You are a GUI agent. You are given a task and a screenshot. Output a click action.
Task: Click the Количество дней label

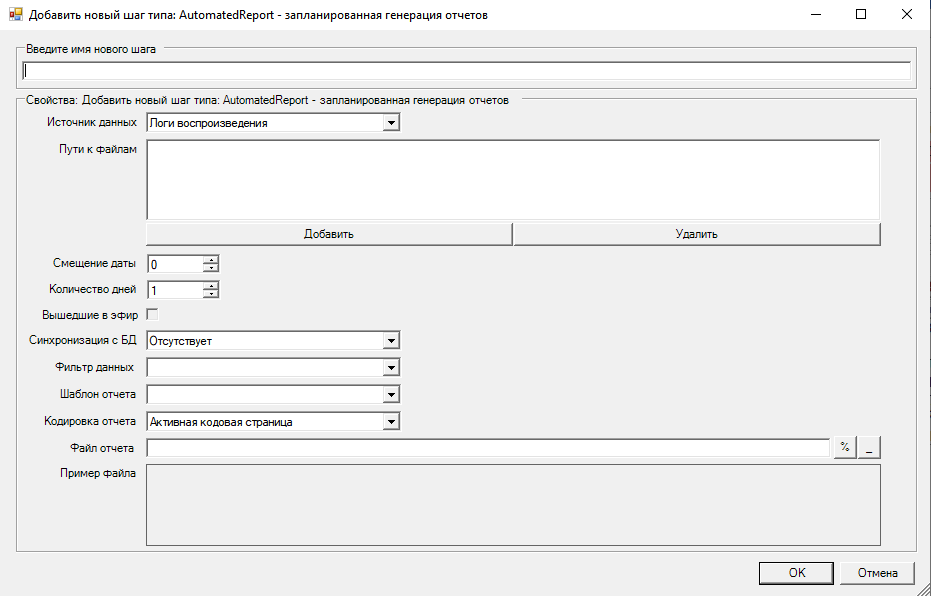93,289
